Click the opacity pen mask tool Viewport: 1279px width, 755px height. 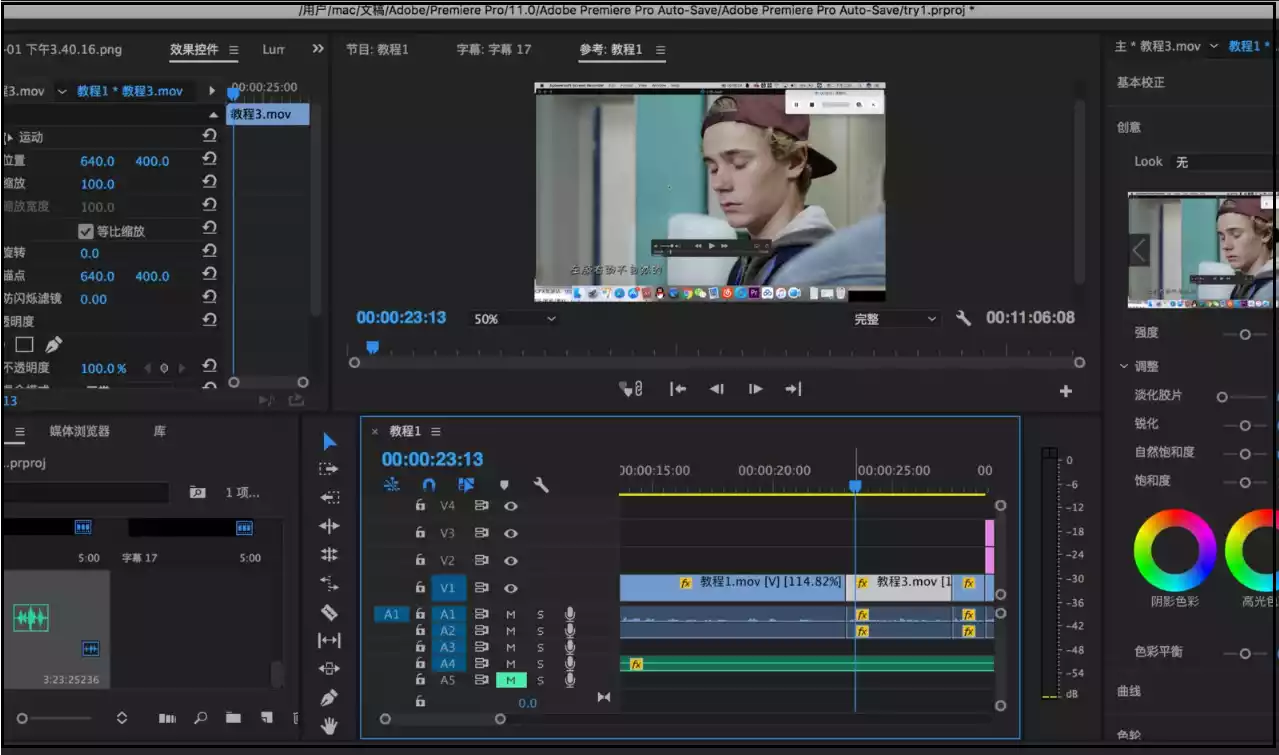[x=53, y=345]
